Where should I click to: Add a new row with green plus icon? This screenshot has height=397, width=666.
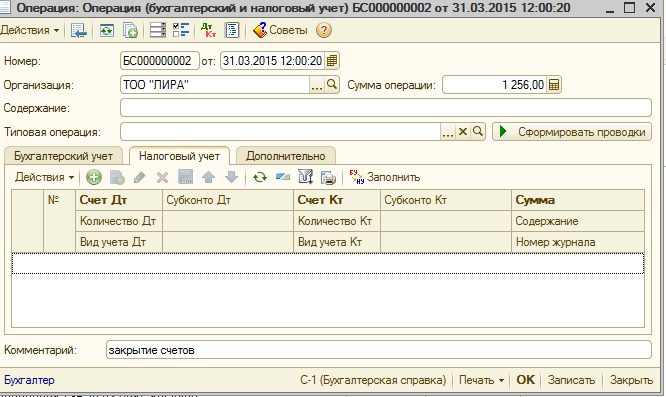click(94, 177)
